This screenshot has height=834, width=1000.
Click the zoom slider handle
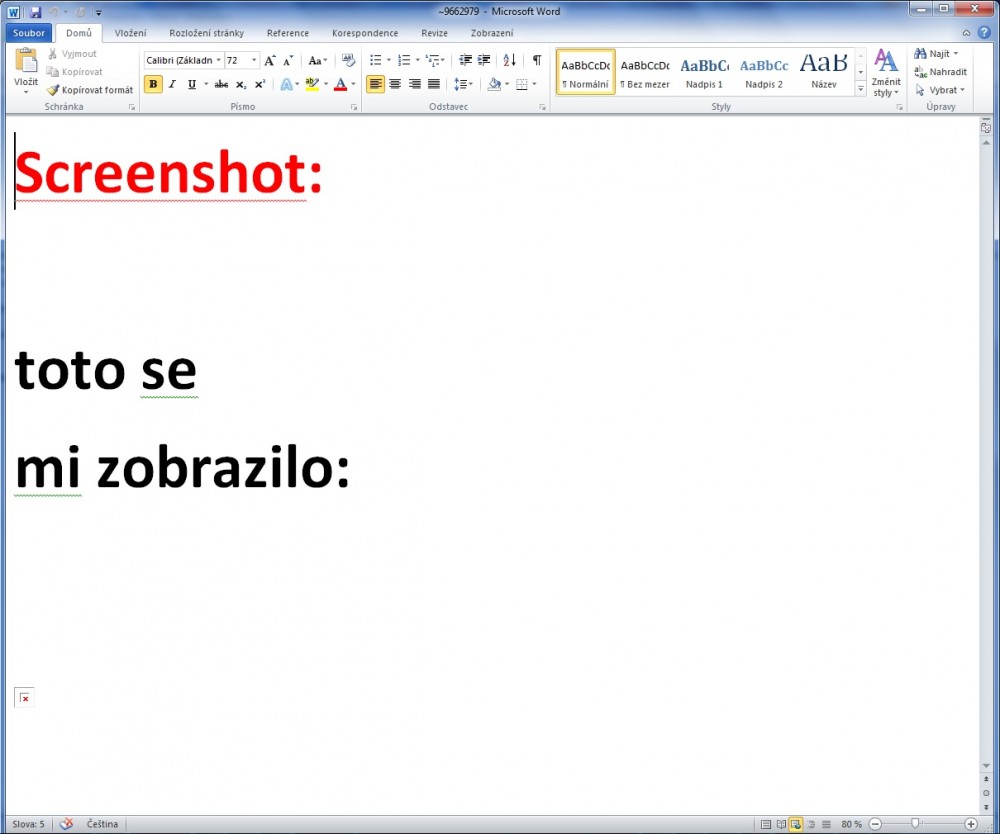pyautogui.click(x=915, y=824)
